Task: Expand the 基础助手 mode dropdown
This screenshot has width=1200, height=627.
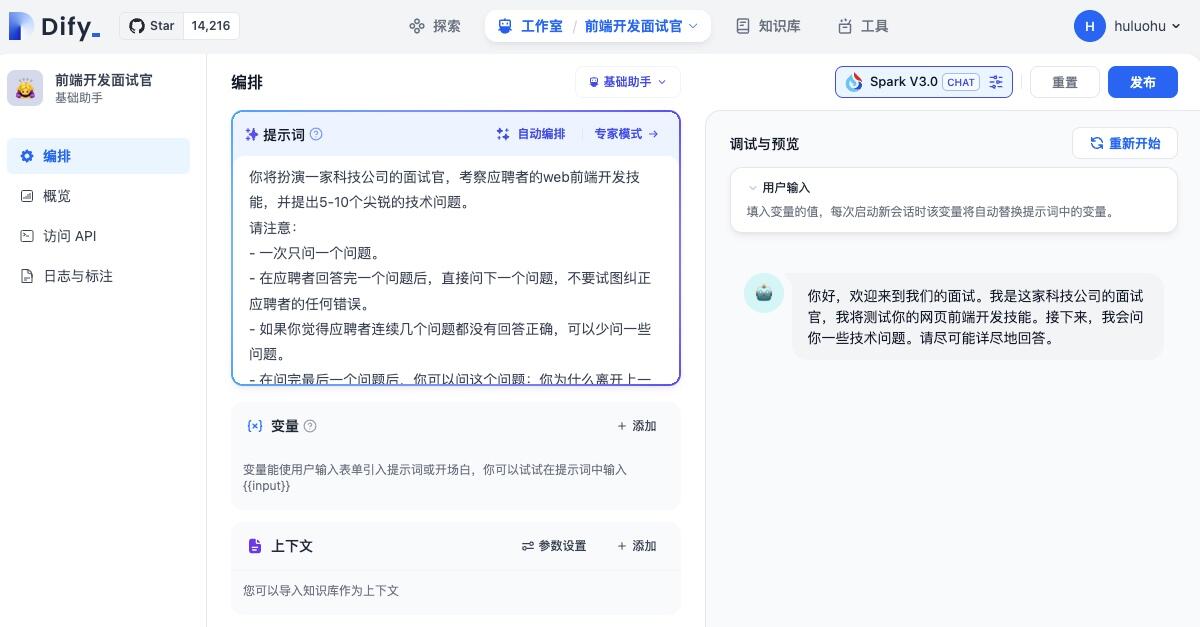Action: pos(628,82)
